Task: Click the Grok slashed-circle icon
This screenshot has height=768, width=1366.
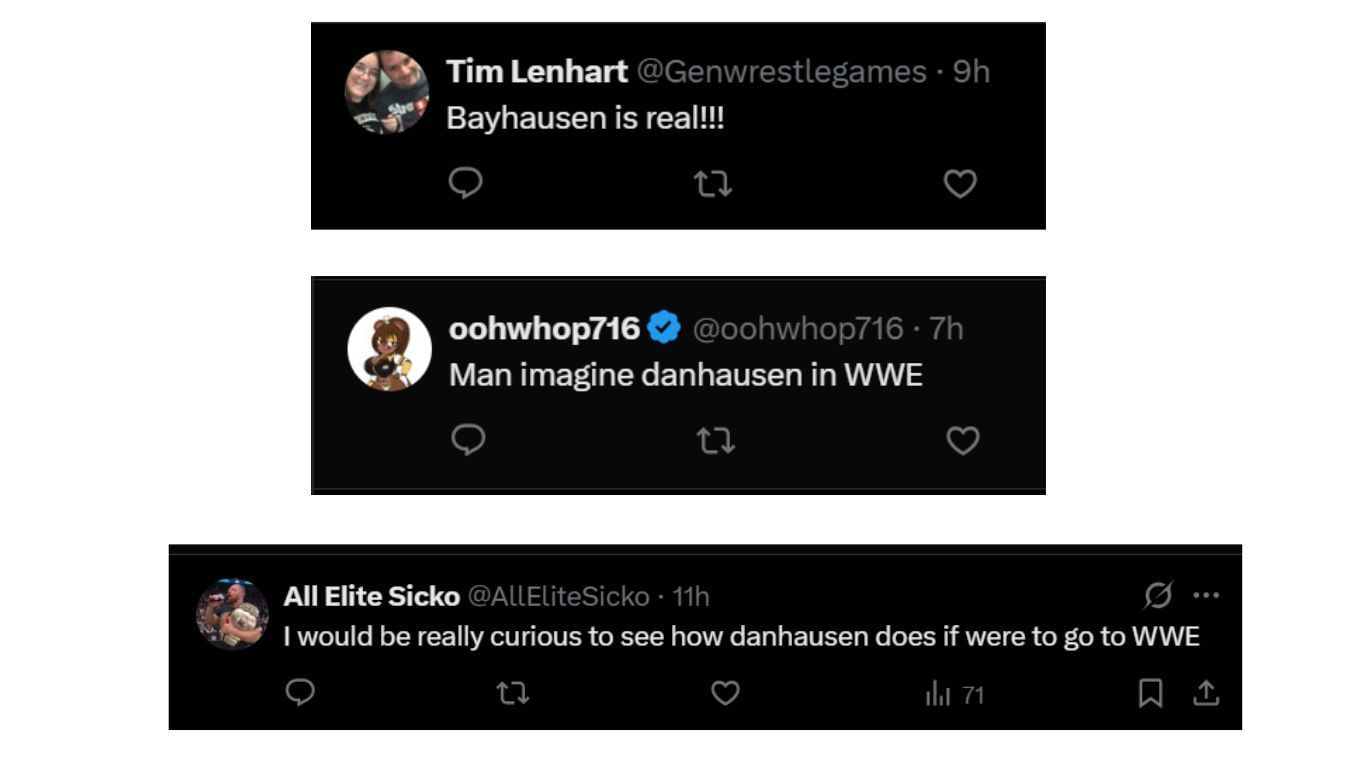Action: tap(1158, 596)
